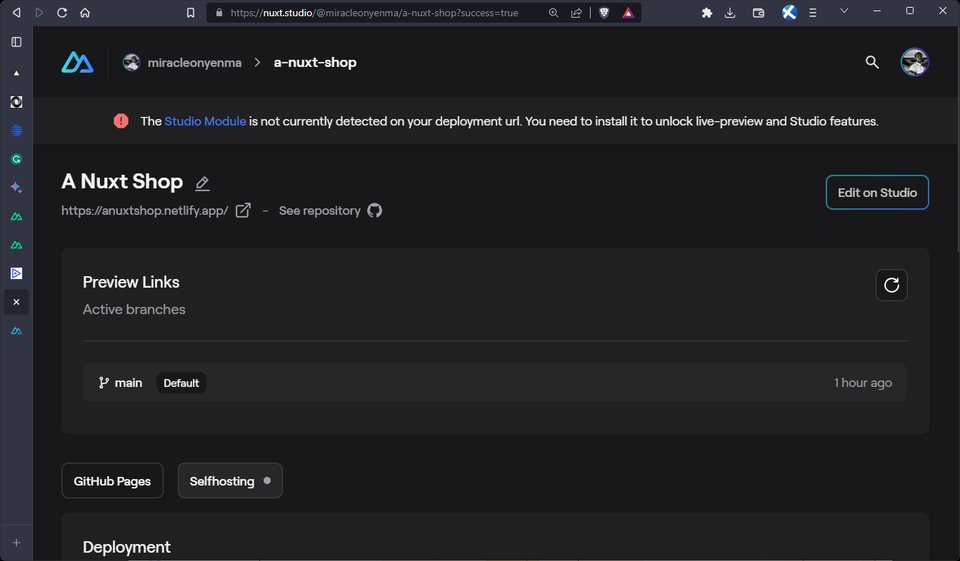The height and width of the screenshot is (561, 960).
Task: Click the page vertical scrollbar
Action: pos(956,141)
